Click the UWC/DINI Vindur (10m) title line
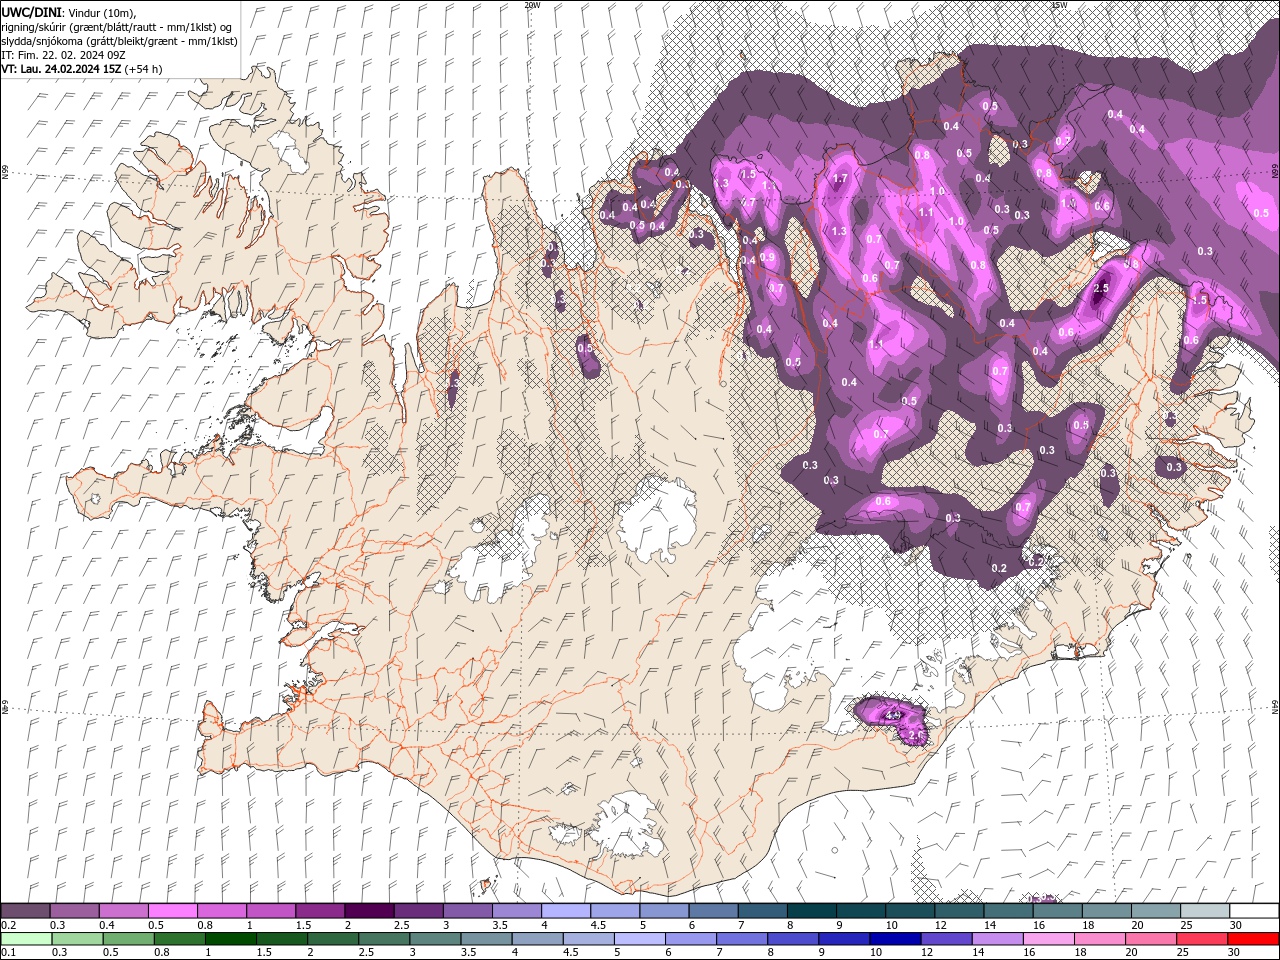The height and width of the screenshot is (960, 1280). (x=69, y=11)
